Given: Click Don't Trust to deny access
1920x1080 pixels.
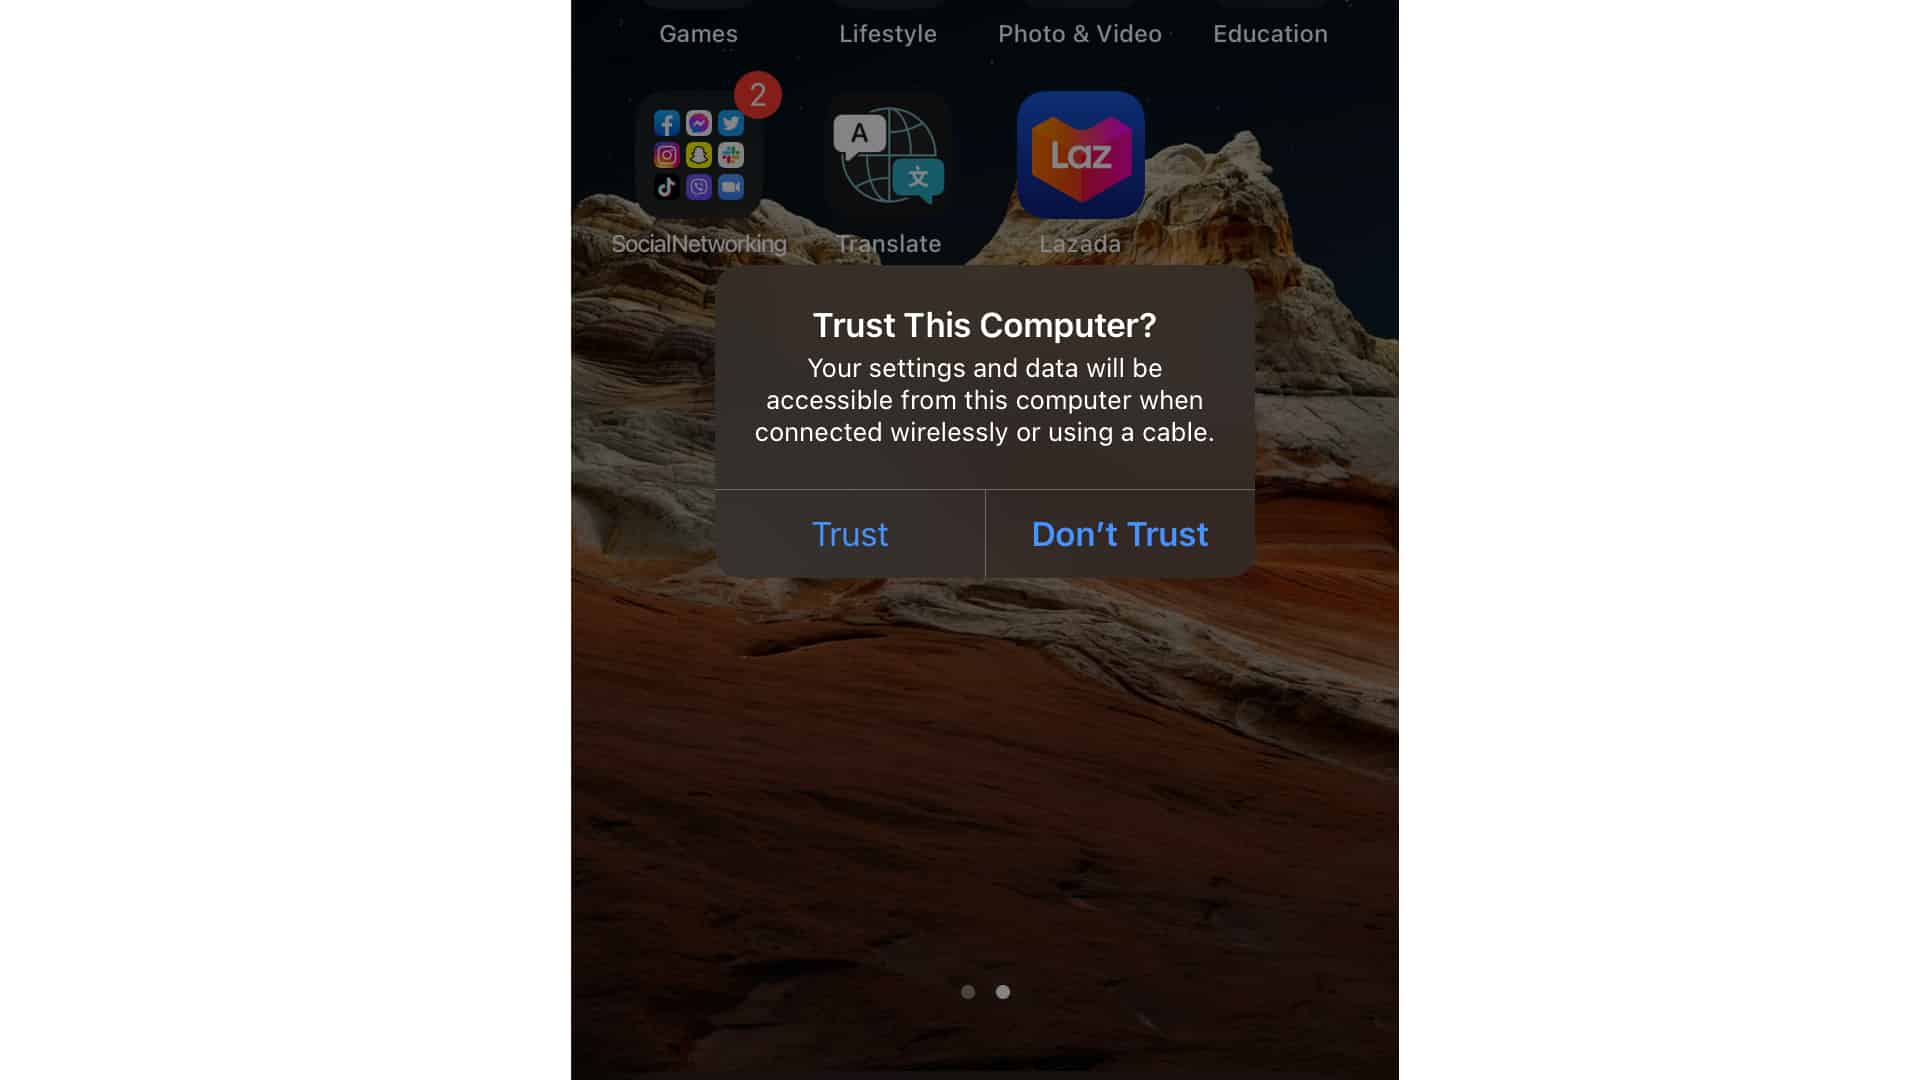Looking at the screenshot, I should [1120, 533].
